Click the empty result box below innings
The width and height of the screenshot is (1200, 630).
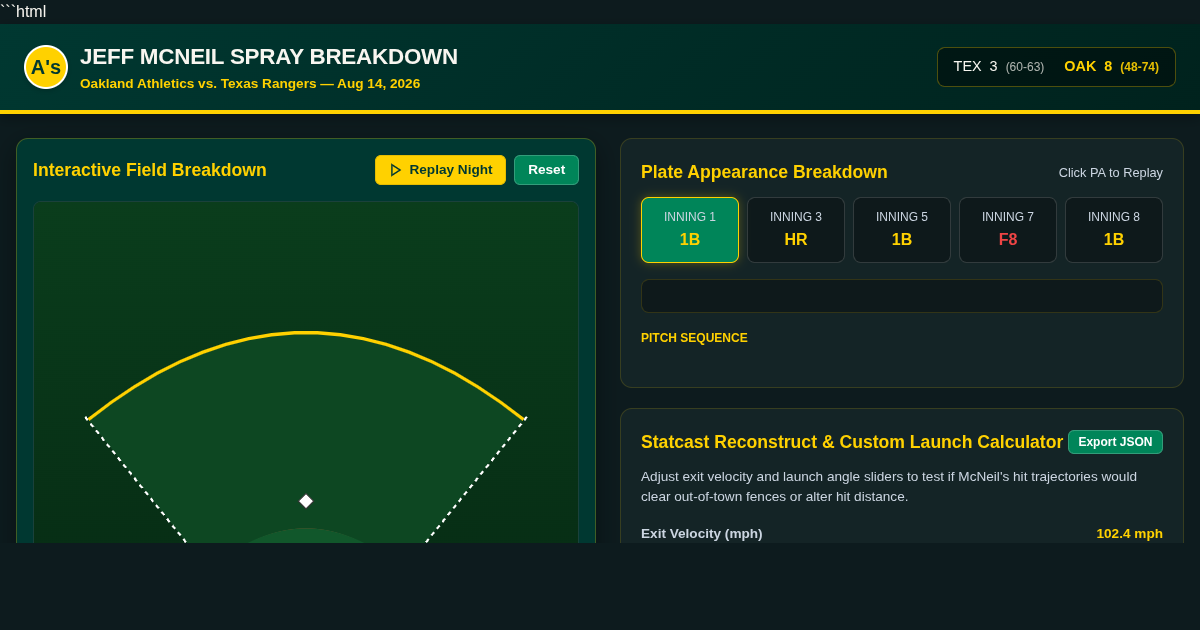[902, 296]
